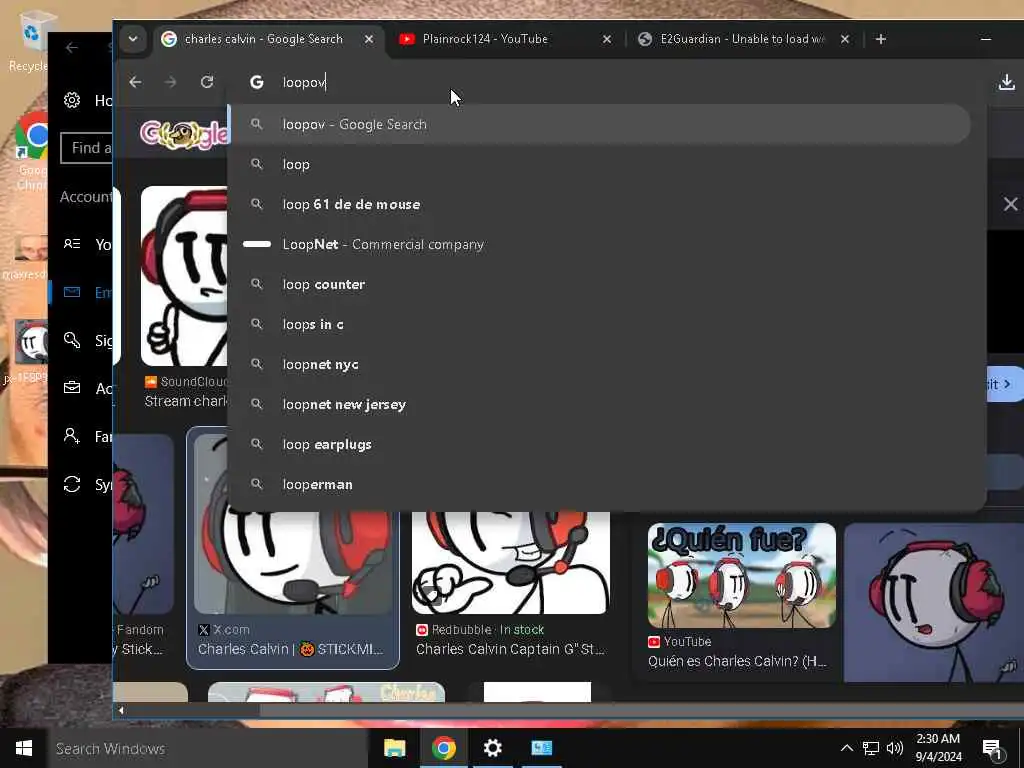This screenshot has height=768, width=1024.
Task: Open the '¿Quién fue?' YouTube thumbnail
Action: click(x=741, y=575)
